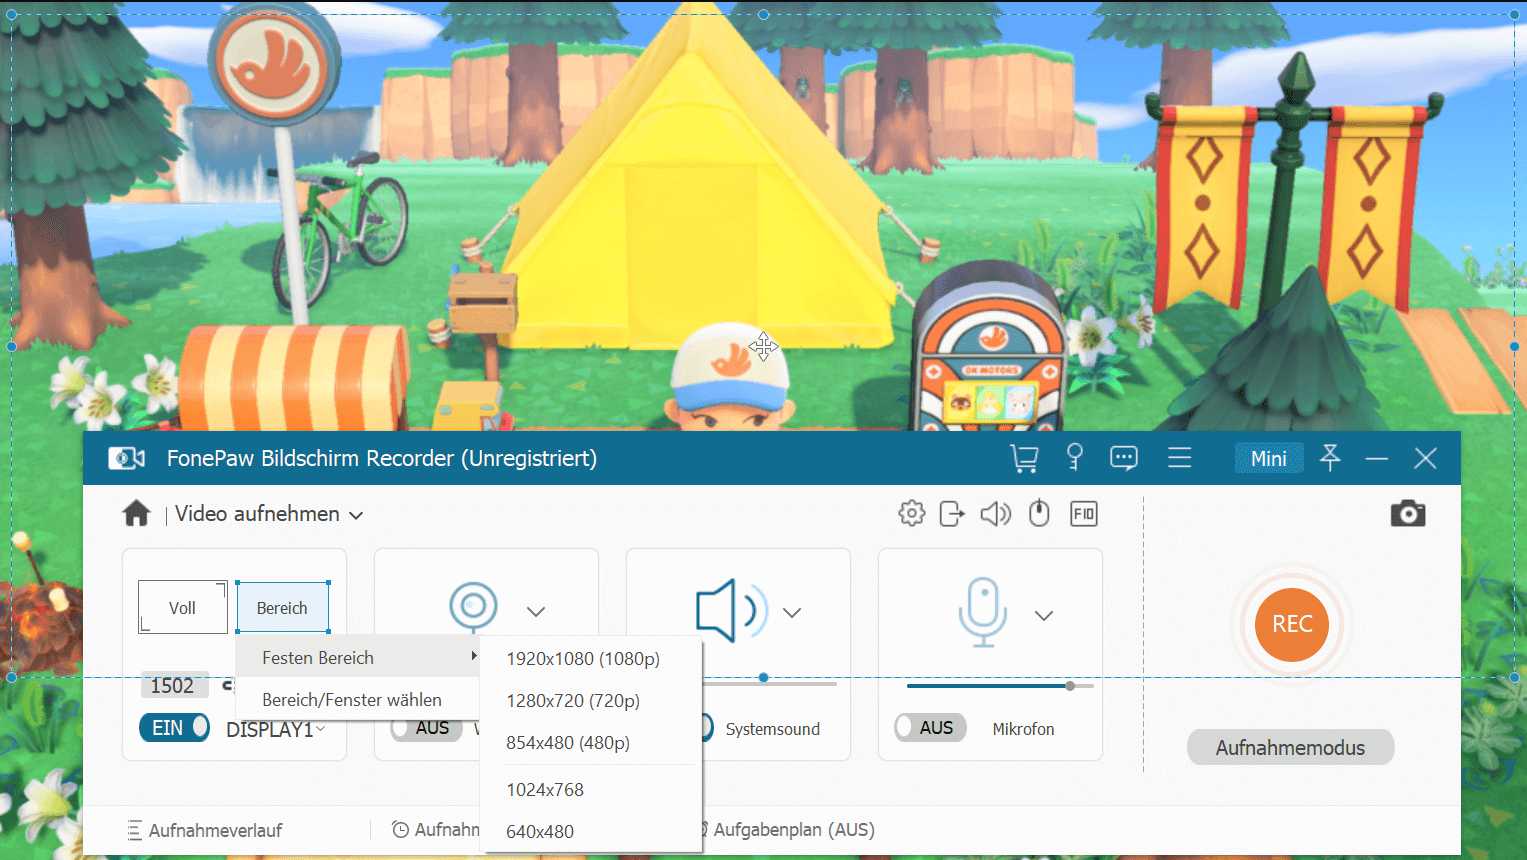Take a screenshot with camera icon
The image size is (1527, 860).
tap(1408, 513)
